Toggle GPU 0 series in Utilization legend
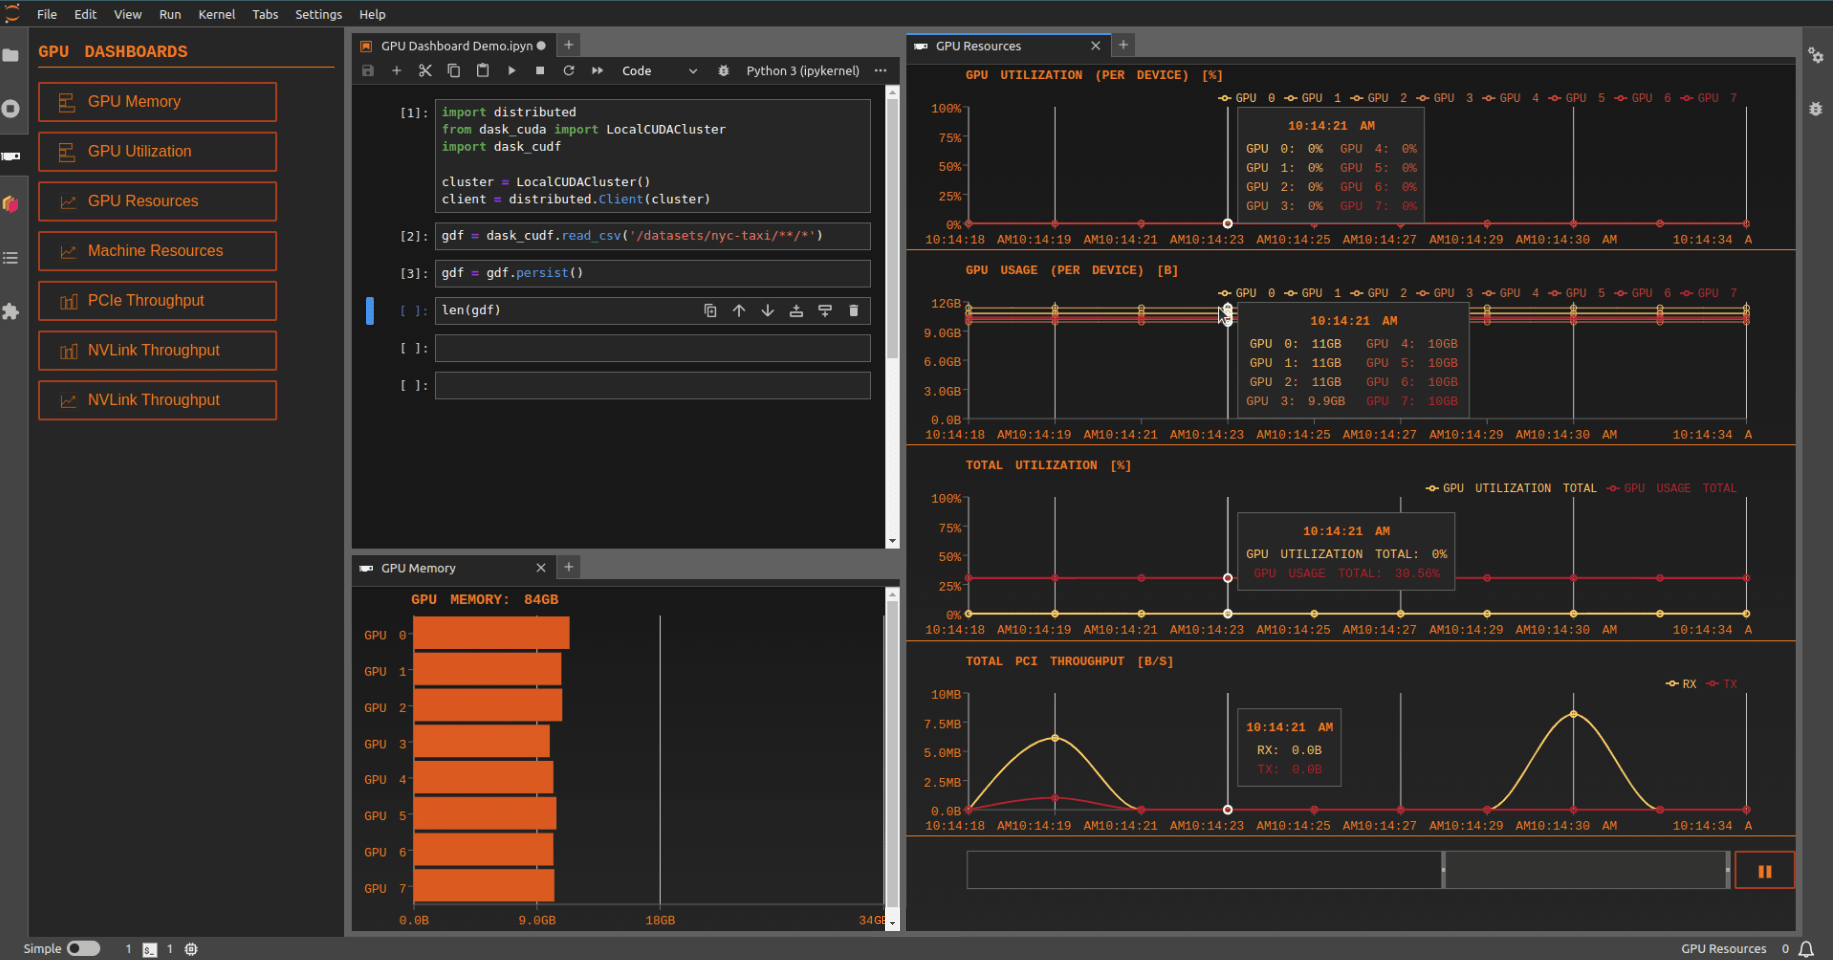Viewport: 1833px width, 960px height. [x=1245, y=97]
